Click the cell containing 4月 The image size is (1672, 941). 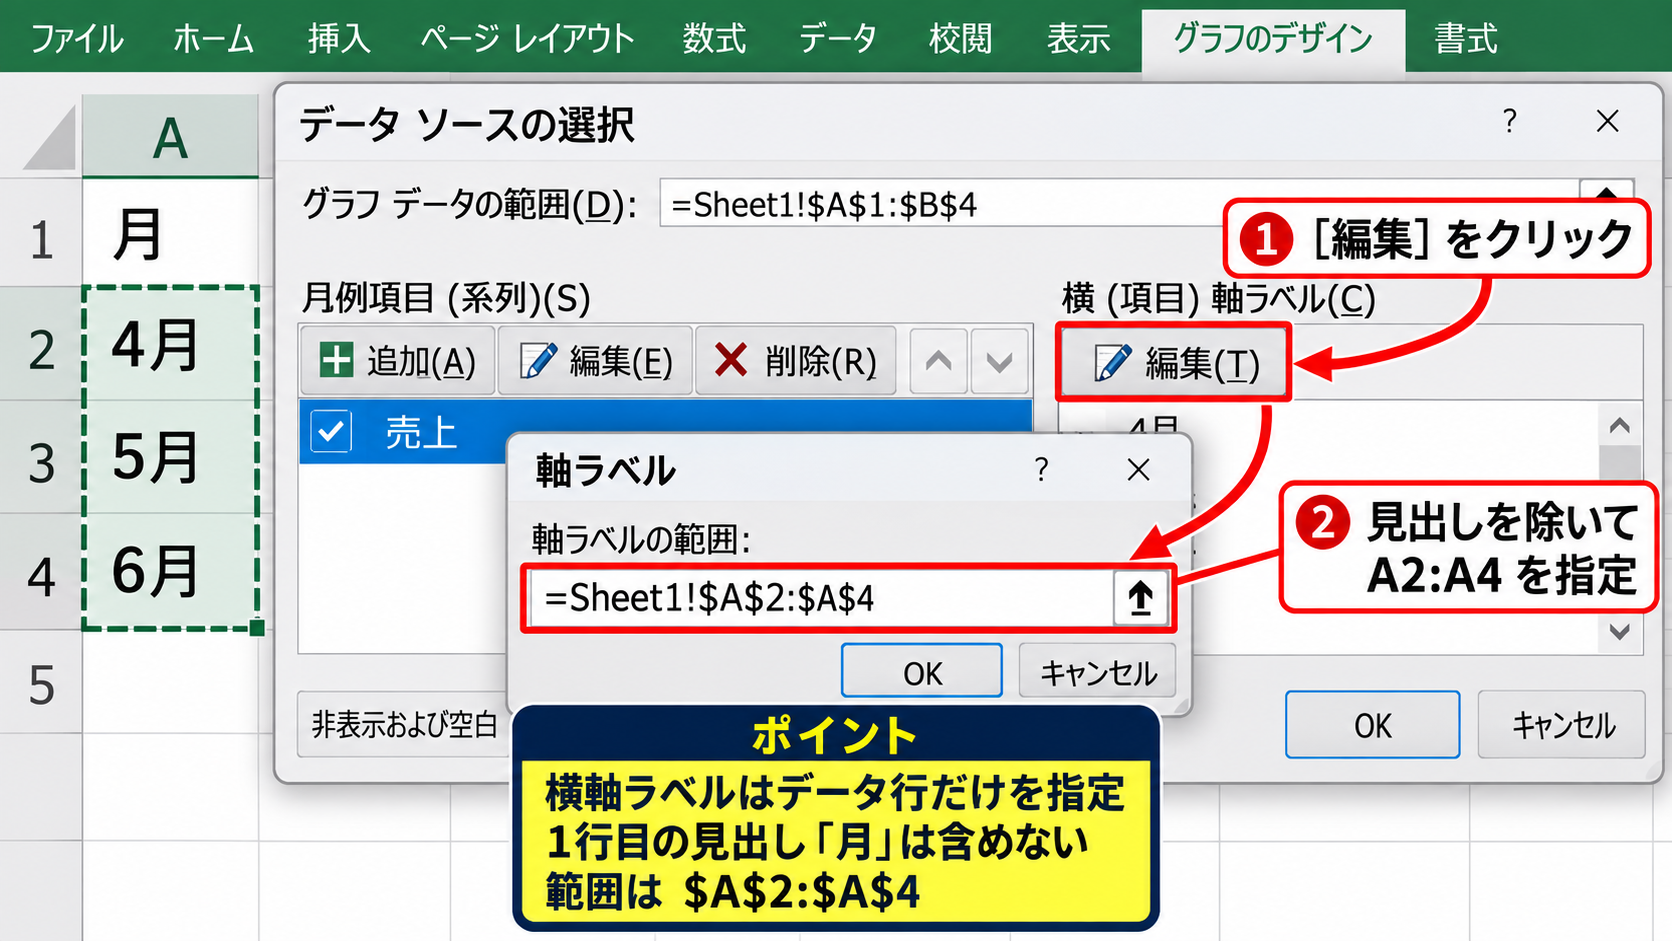(x=170, y=345)
